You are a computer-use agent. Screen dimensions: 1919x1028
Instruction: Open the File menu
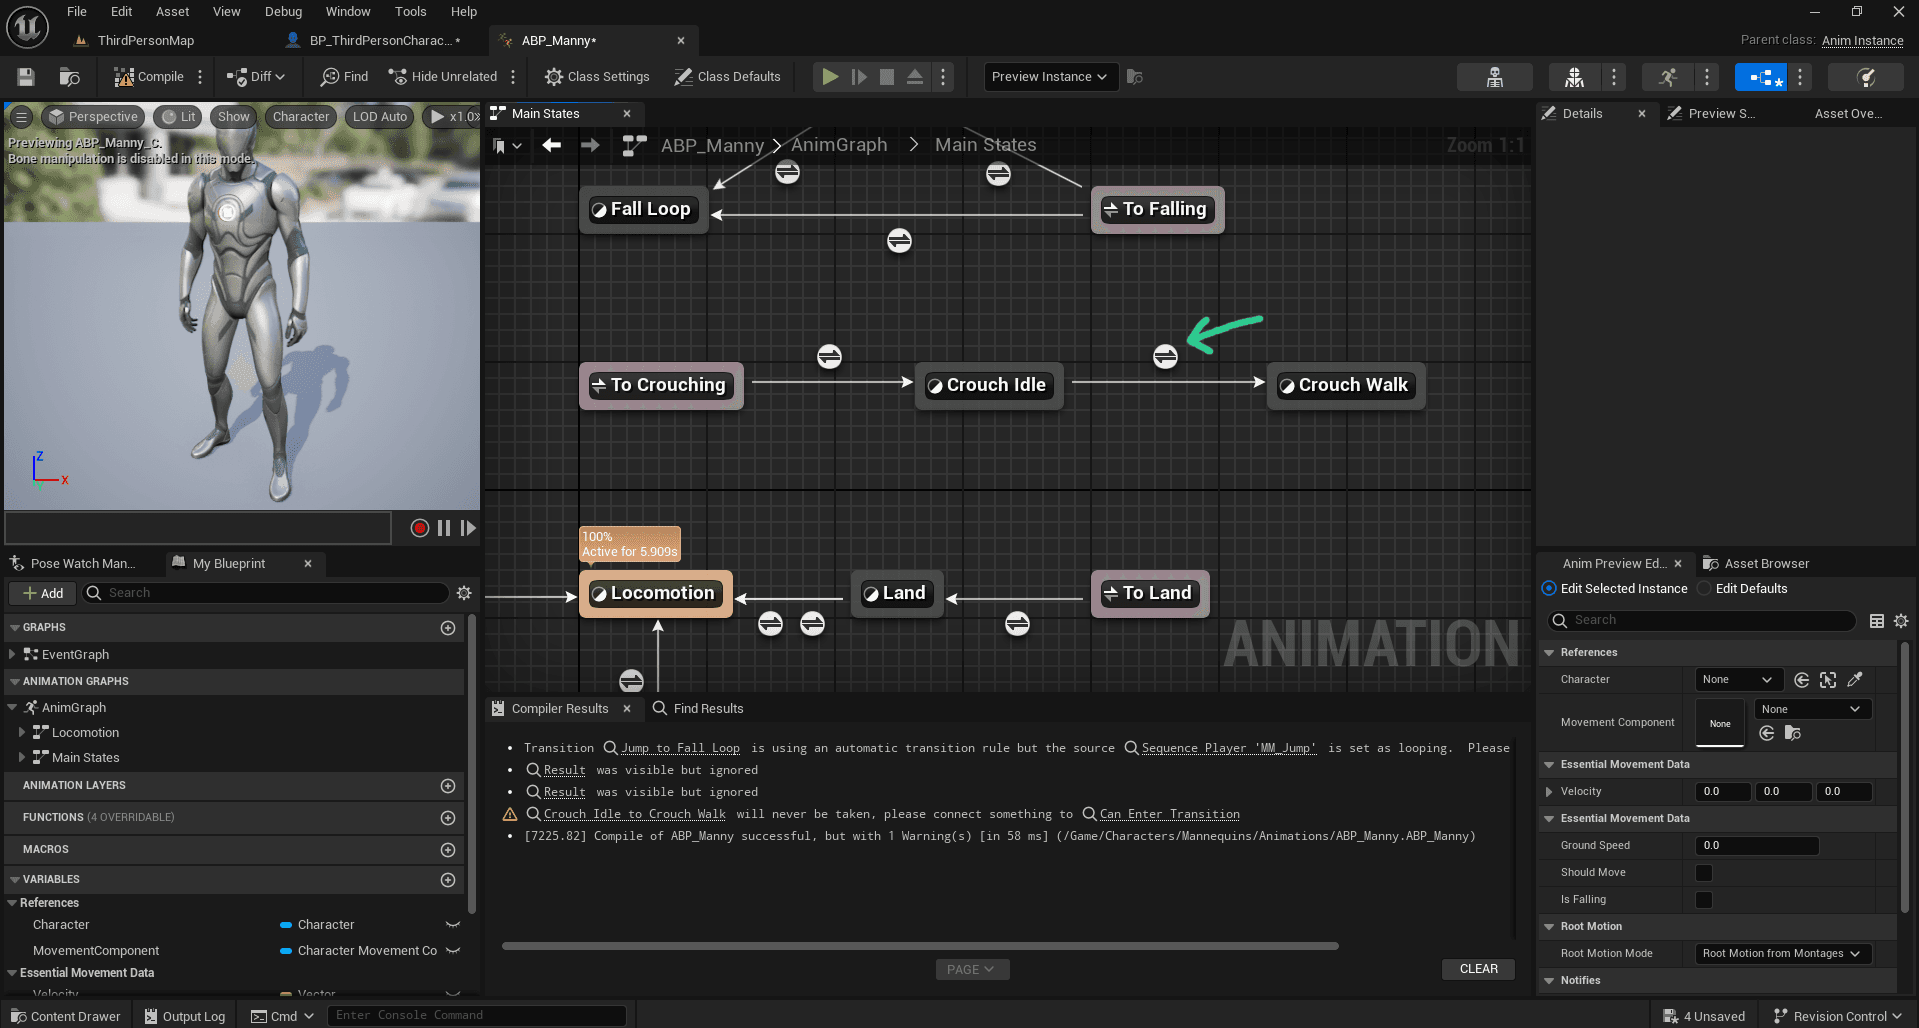point(77,12)
